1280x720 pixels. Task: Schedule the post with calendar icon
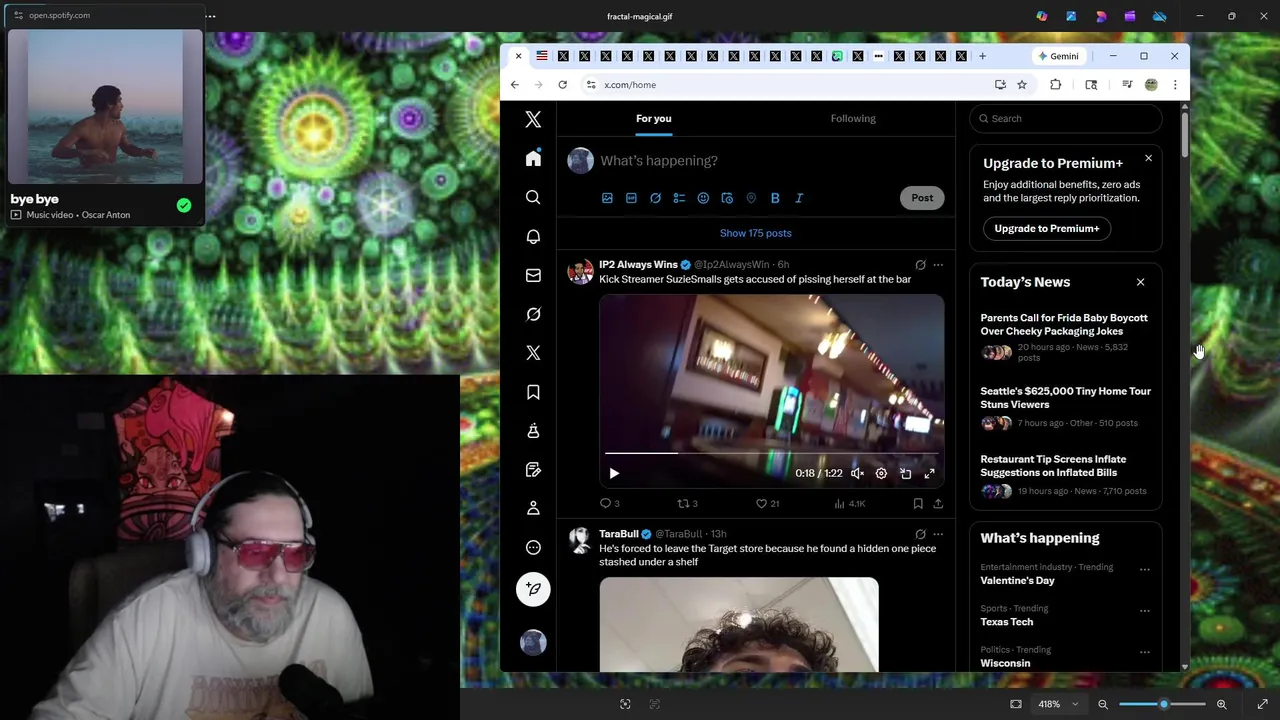(x=727, y=198)
